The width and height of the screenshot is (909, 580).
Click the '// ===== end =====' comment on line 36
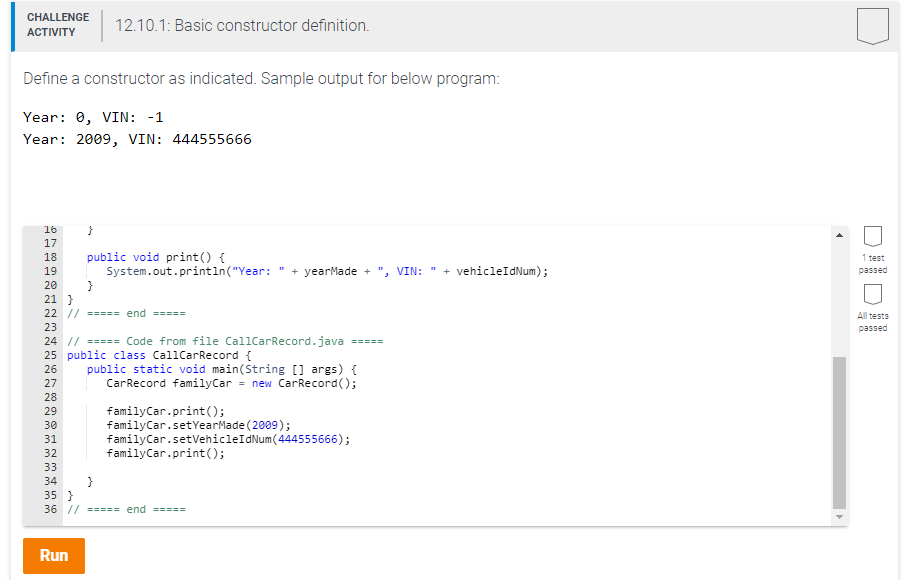(126, 509)
